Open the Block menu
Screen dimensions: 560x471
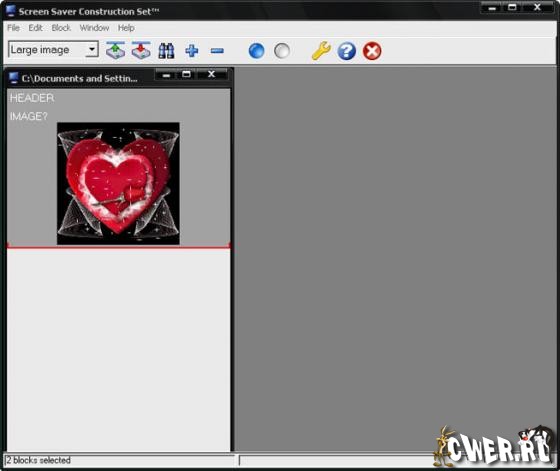coord(61,28)
